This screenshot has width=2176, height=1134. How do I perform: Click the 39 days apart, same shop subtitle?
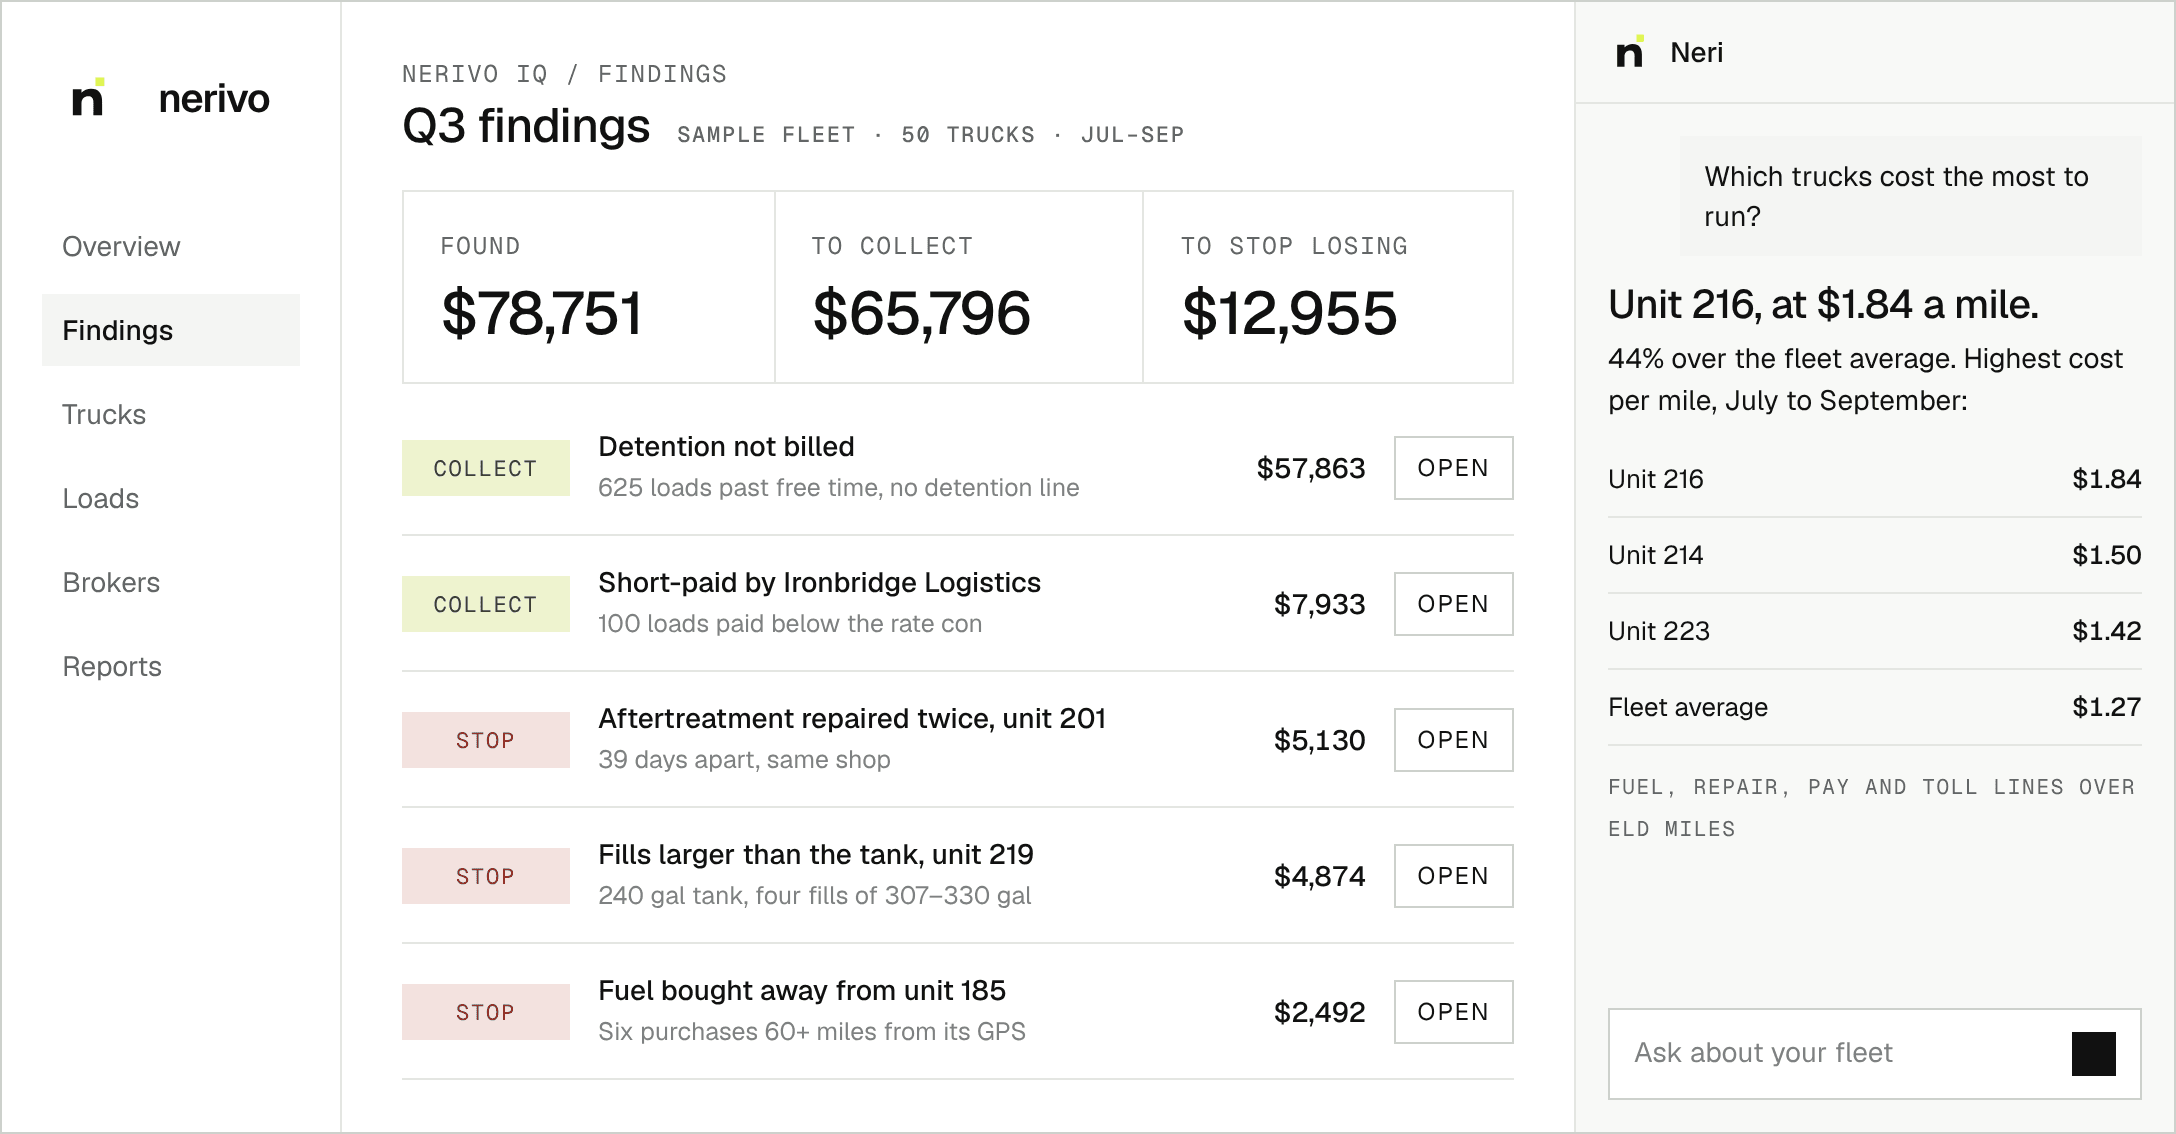744,760
